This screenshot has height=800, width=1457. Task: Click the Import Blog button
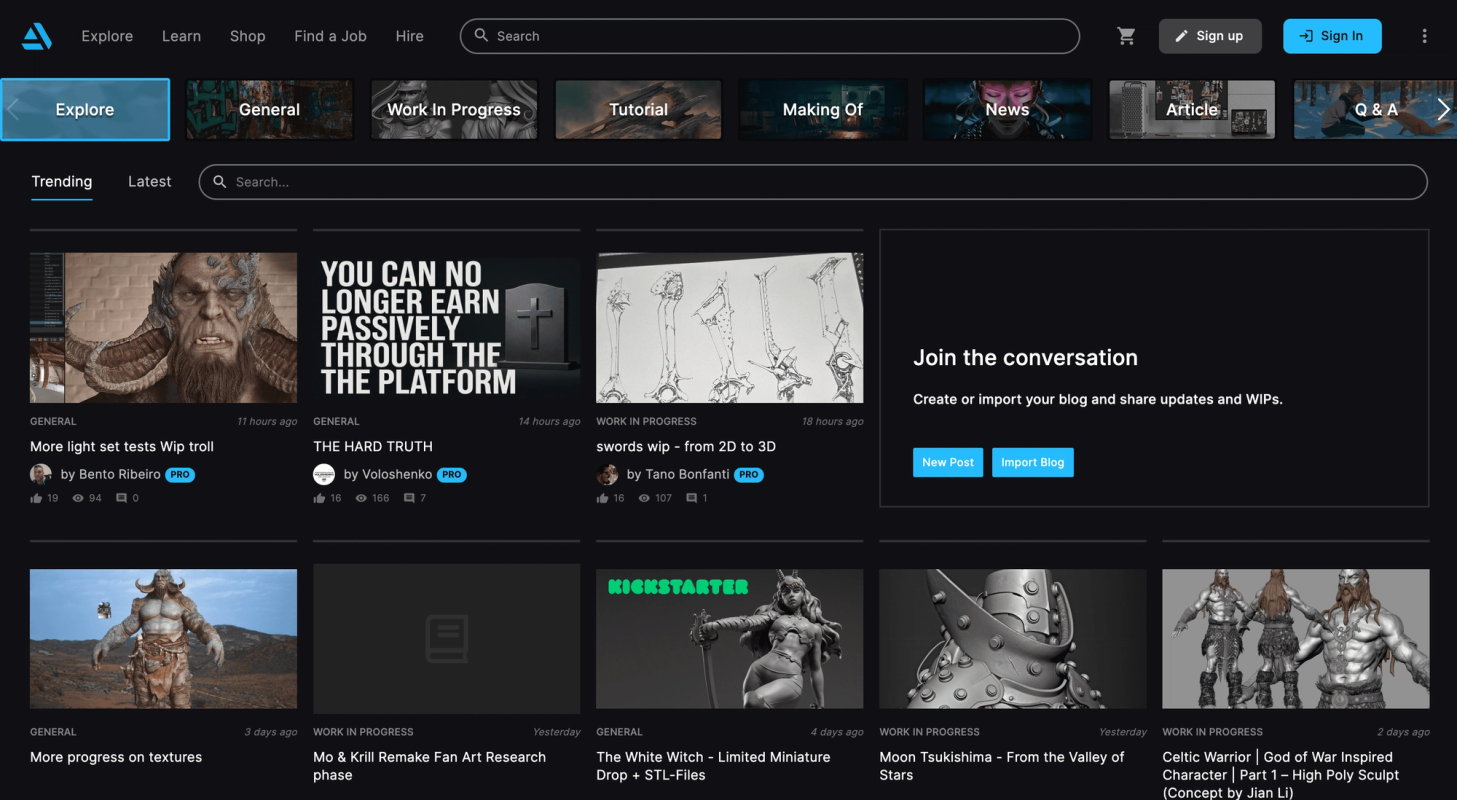(1033, 462)
